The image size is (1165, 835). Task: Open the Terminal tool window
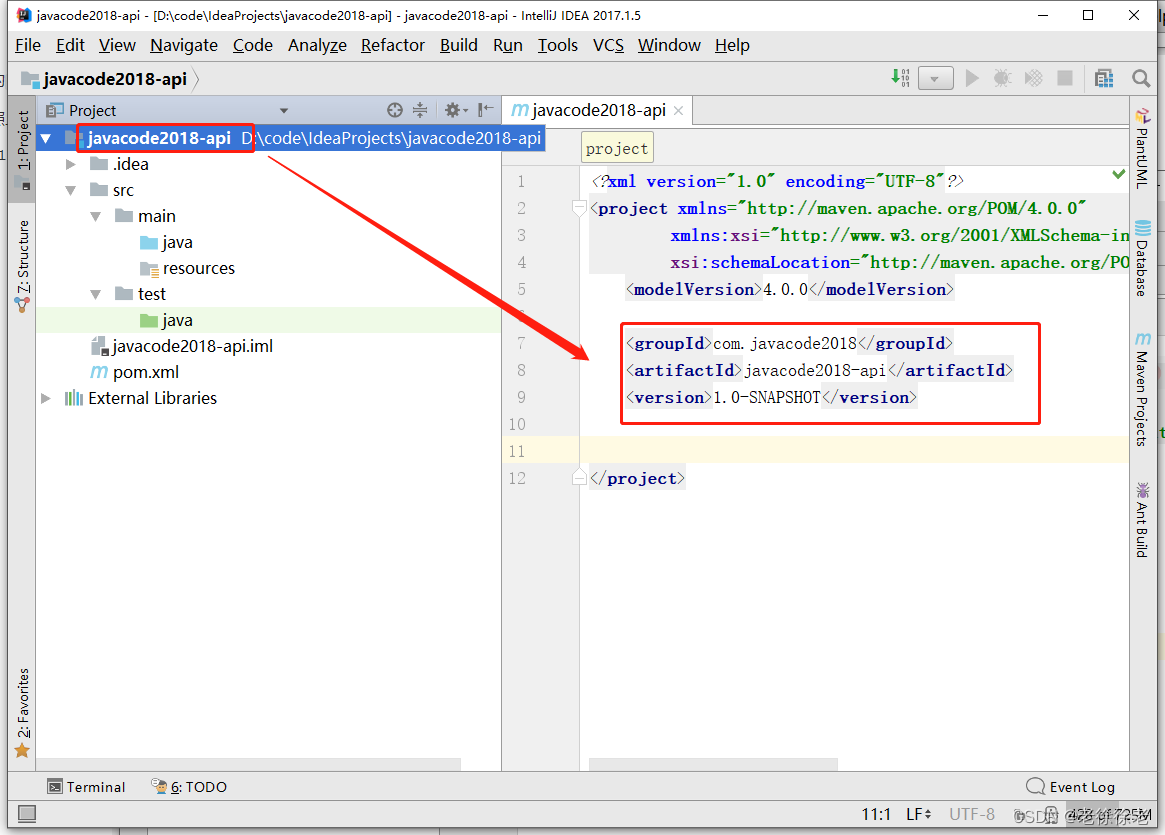86,787
